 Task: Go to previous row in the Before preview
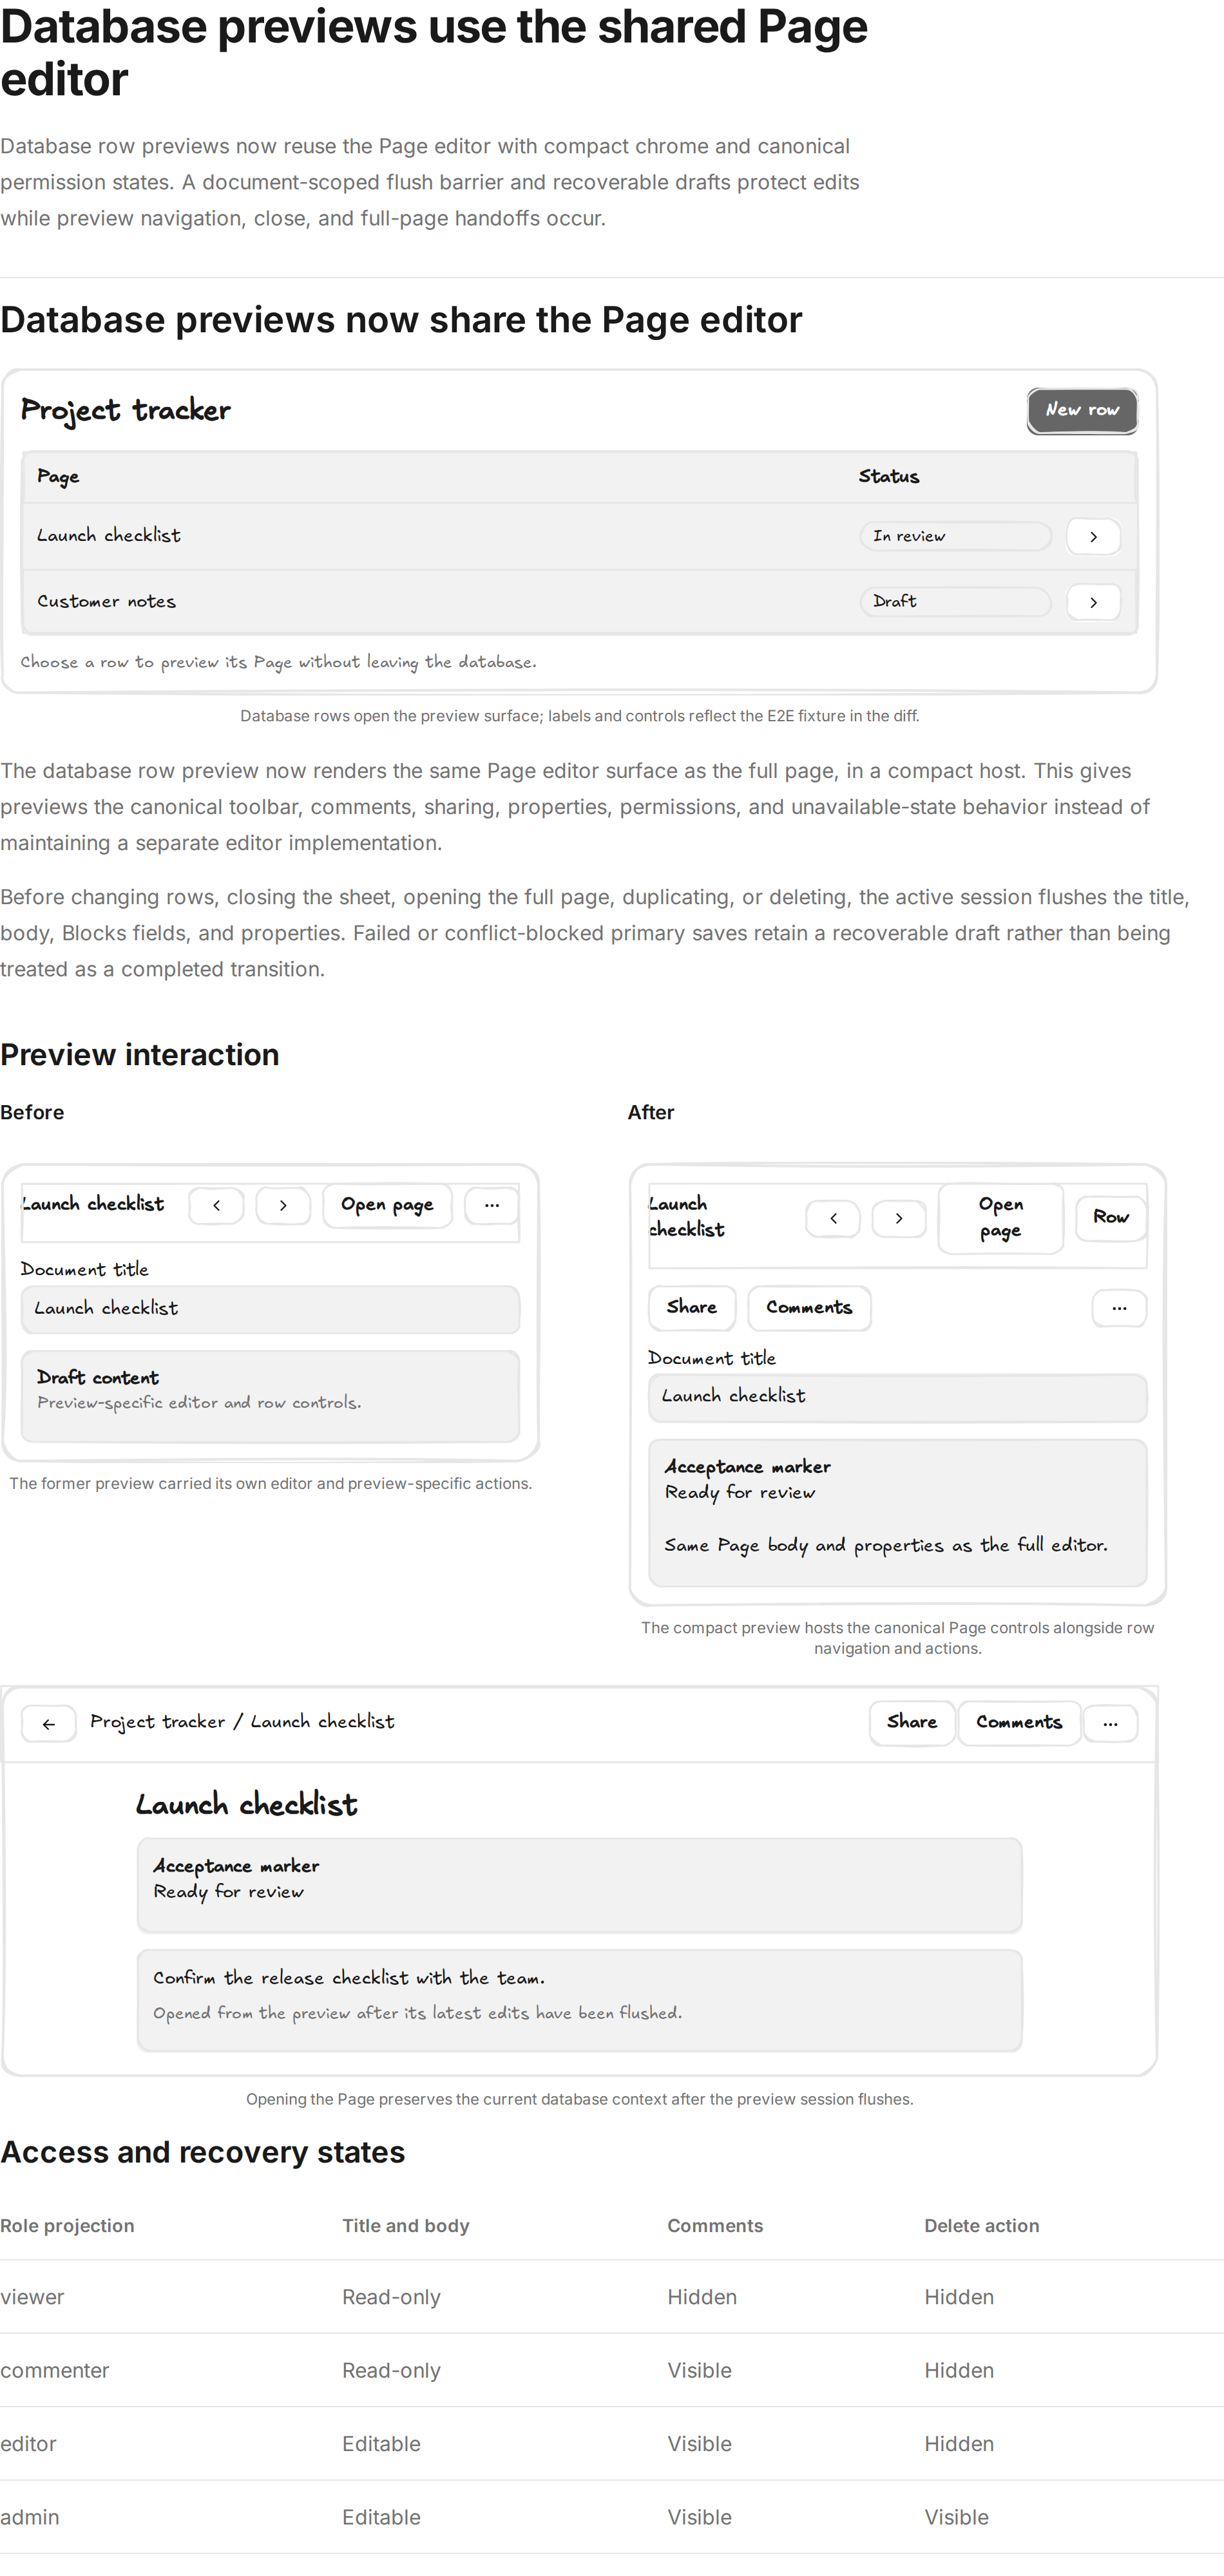coord(216,1206)
